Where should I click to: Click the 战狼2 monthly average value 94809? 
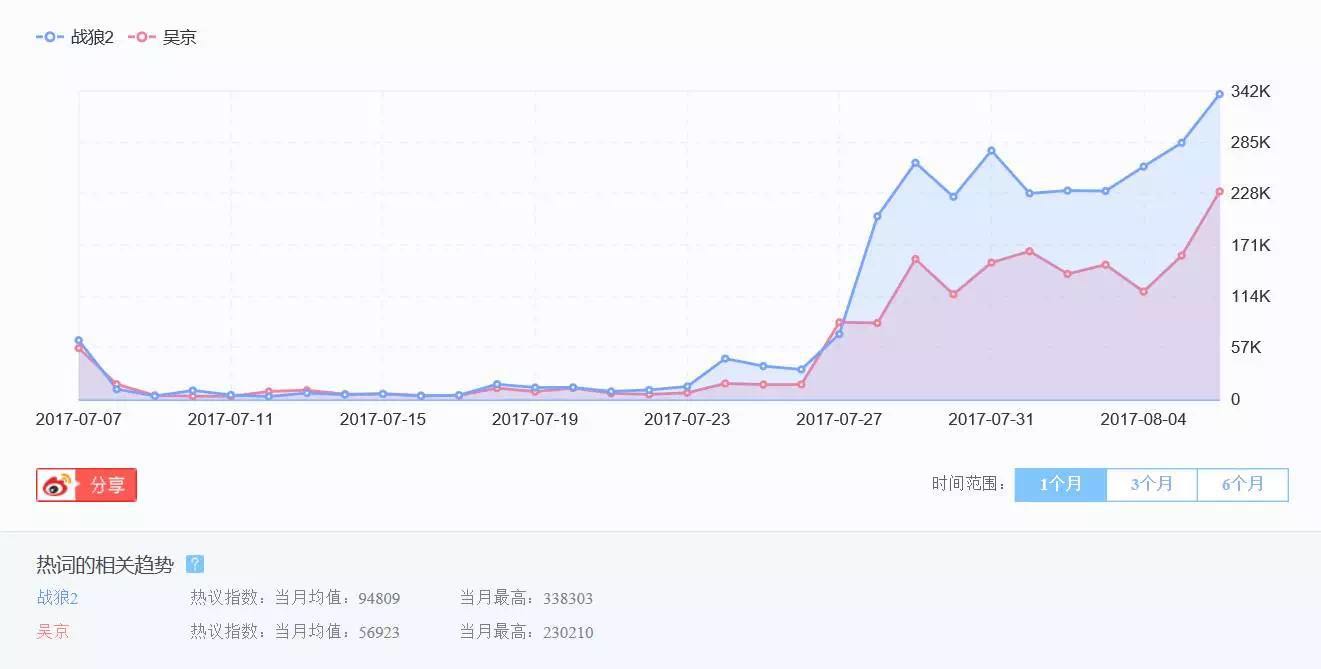pos(379,599)
